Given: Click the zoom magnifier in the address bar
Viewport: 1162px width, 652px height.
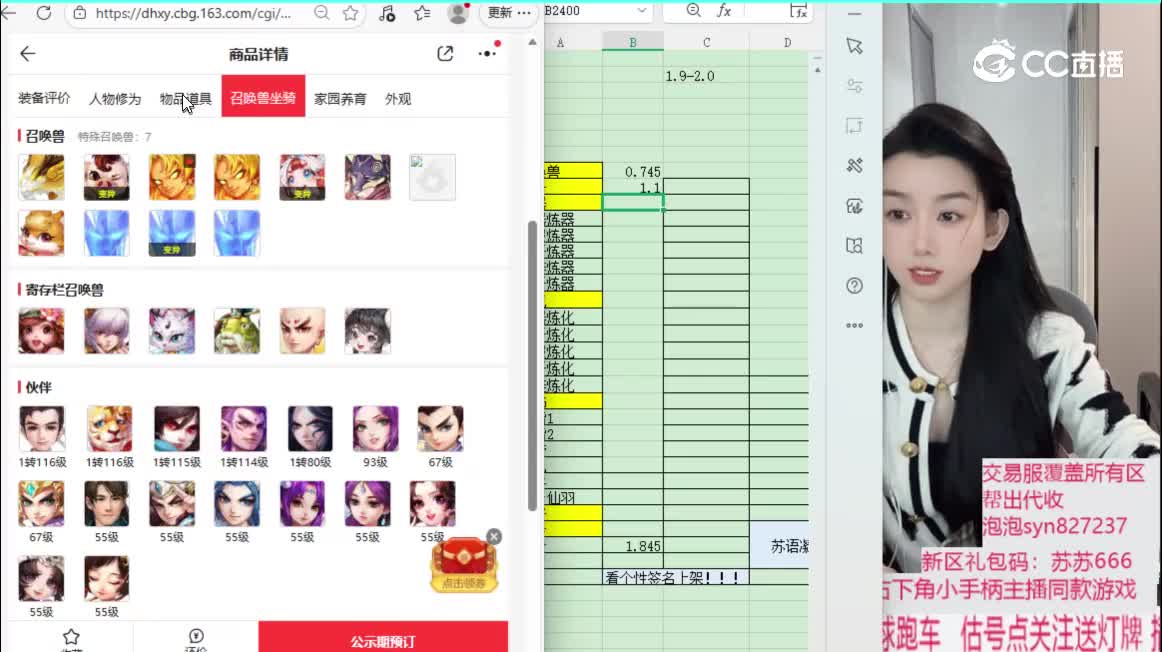Looking at the screenshot, I should tap(321, 13).
